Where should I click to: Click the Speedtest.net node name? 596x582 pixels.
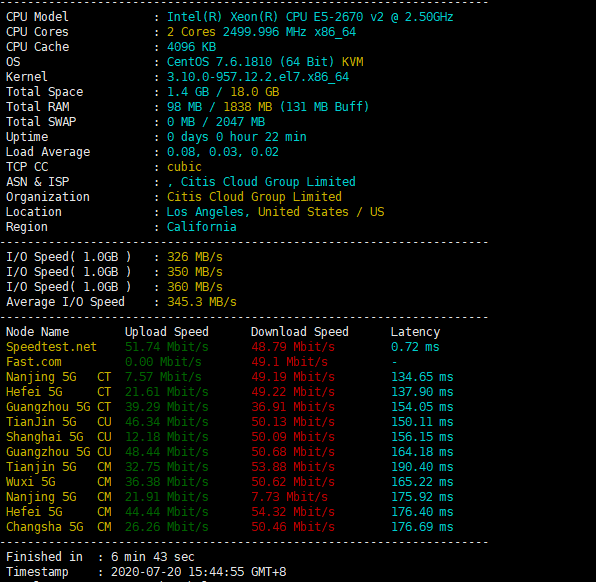coord(51,347)
